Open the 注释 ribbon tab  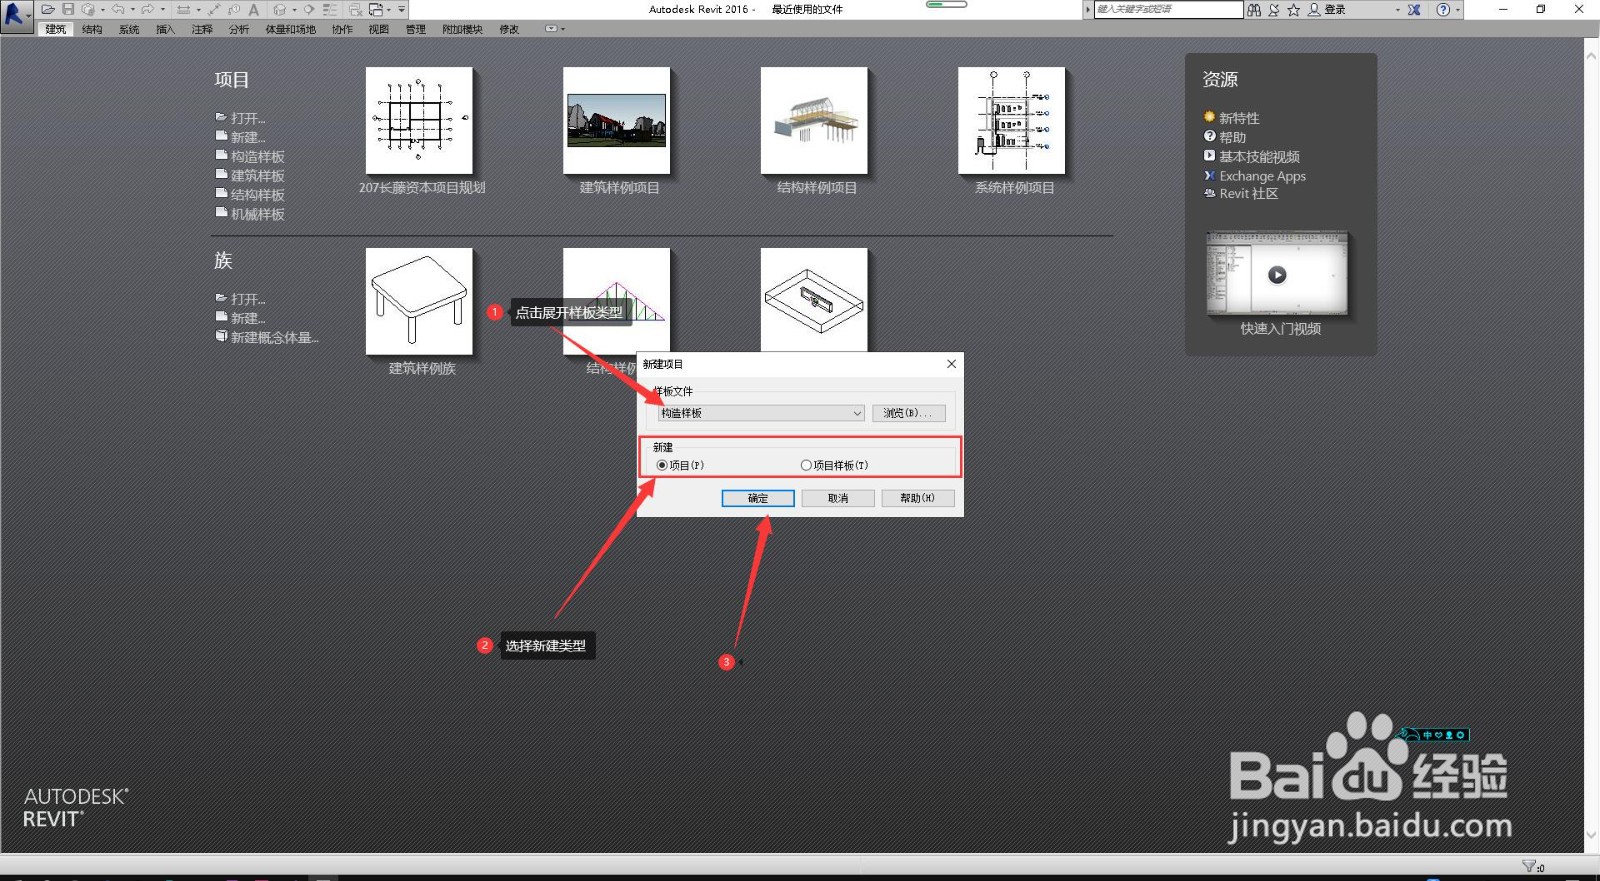tap(202, 29)
